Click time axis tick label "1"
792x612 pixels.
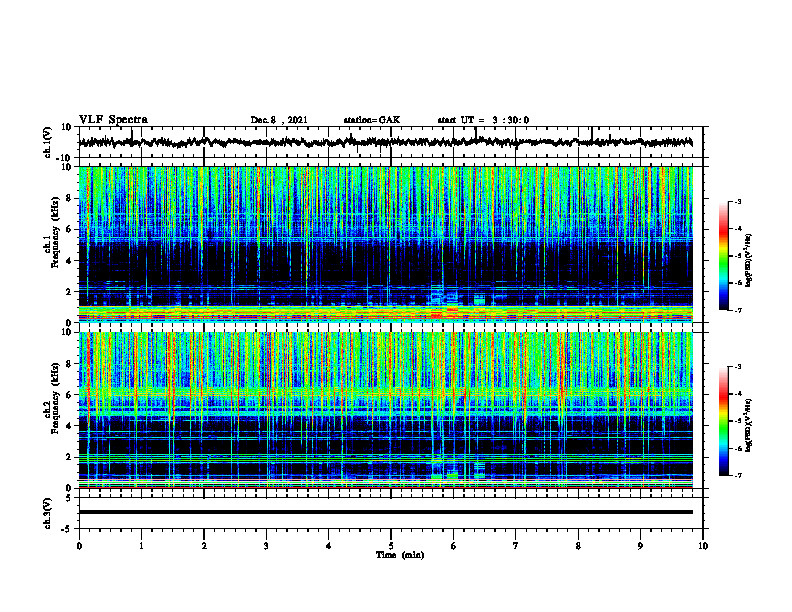coord(141,546)
